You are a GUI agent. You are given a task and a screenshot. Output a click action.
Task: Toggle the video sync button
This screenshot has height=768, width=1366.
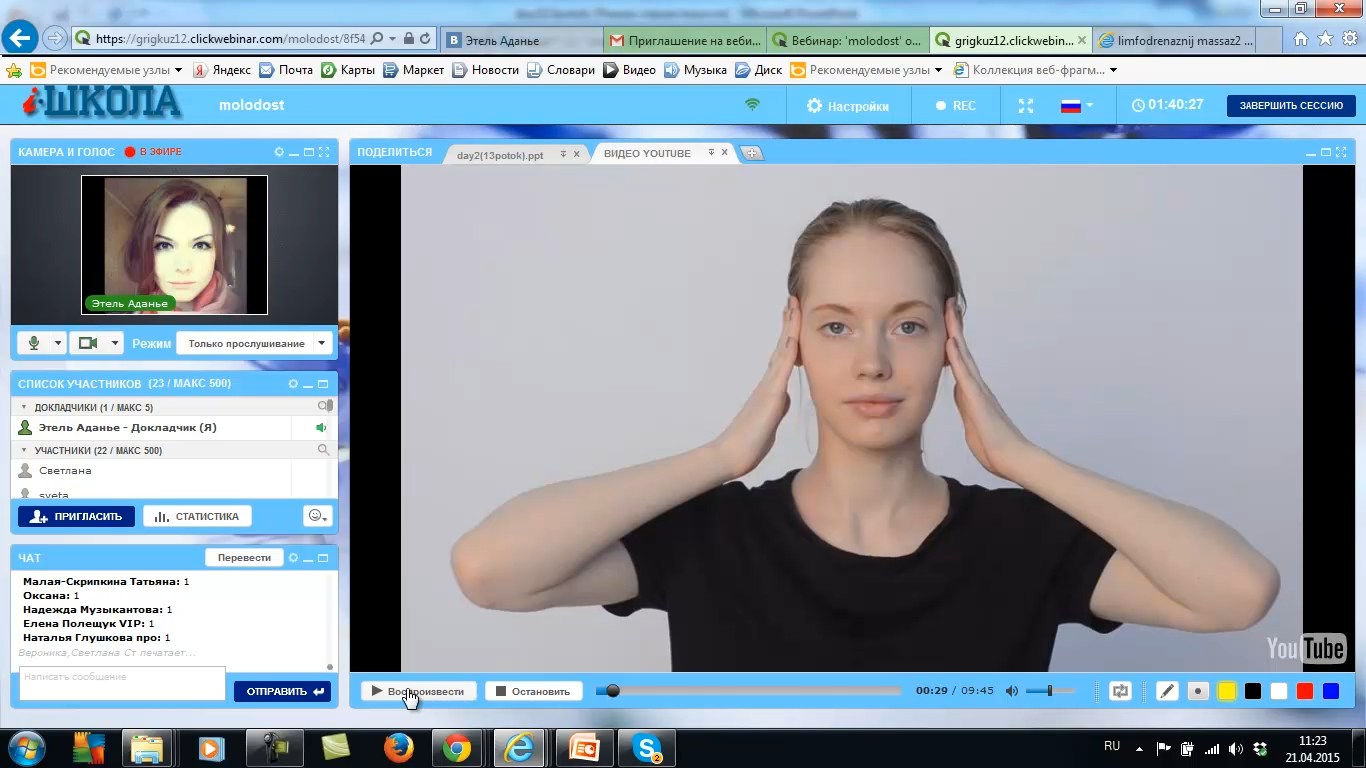(1120, 691)
